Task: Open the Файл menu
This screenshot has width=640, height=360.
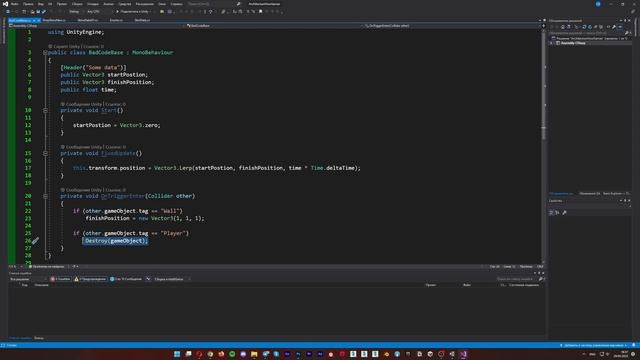Action: [x=14, y=4]
